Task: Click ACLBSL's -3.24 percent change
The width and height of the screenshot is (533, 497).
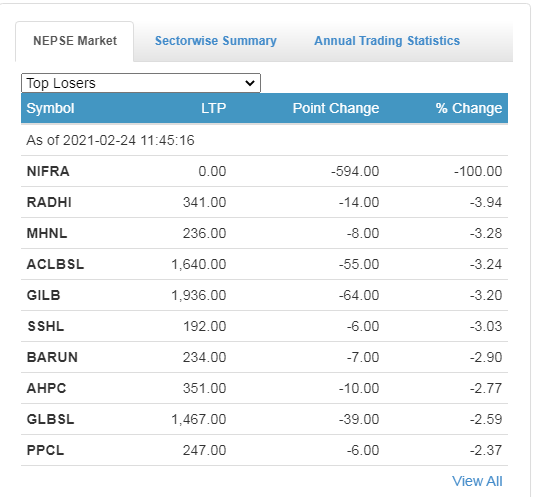Action: 486,264
